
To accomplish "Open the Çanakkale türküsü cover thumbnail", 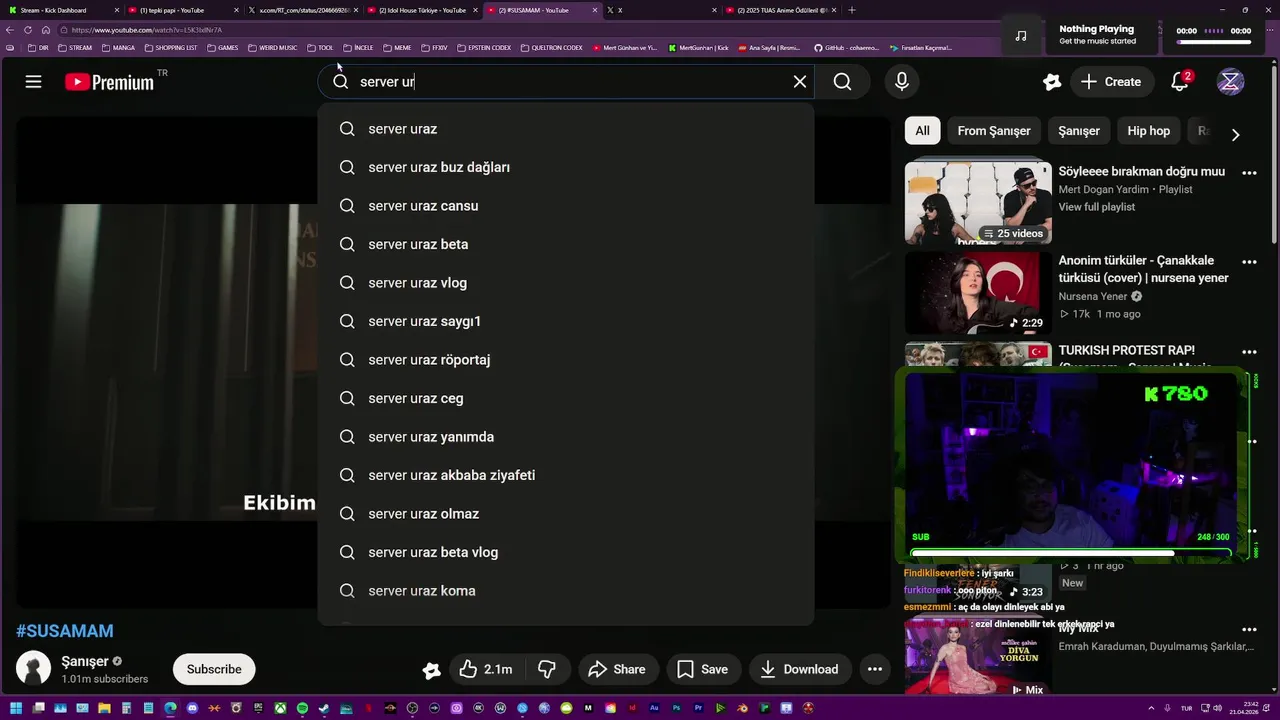I will tap(978, 293).
